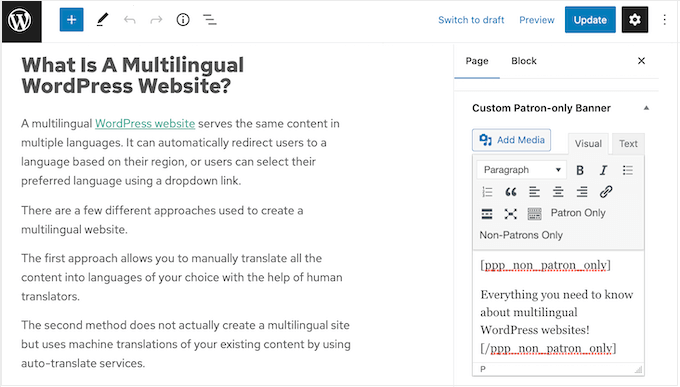
Task: Insert Non-Patrons Only shortcode
Action: (521, 235)
